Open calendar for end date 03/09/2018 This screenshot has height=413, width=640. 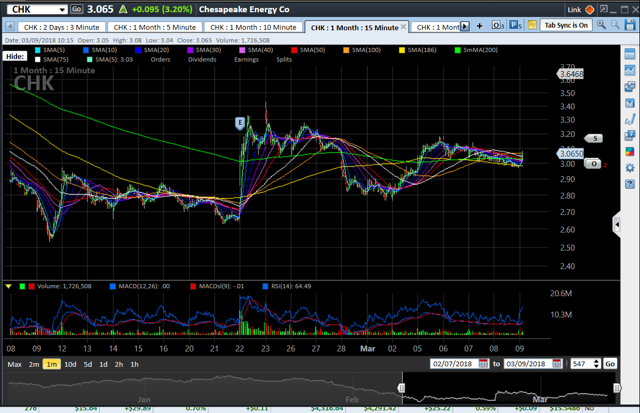tap(557, 363)
